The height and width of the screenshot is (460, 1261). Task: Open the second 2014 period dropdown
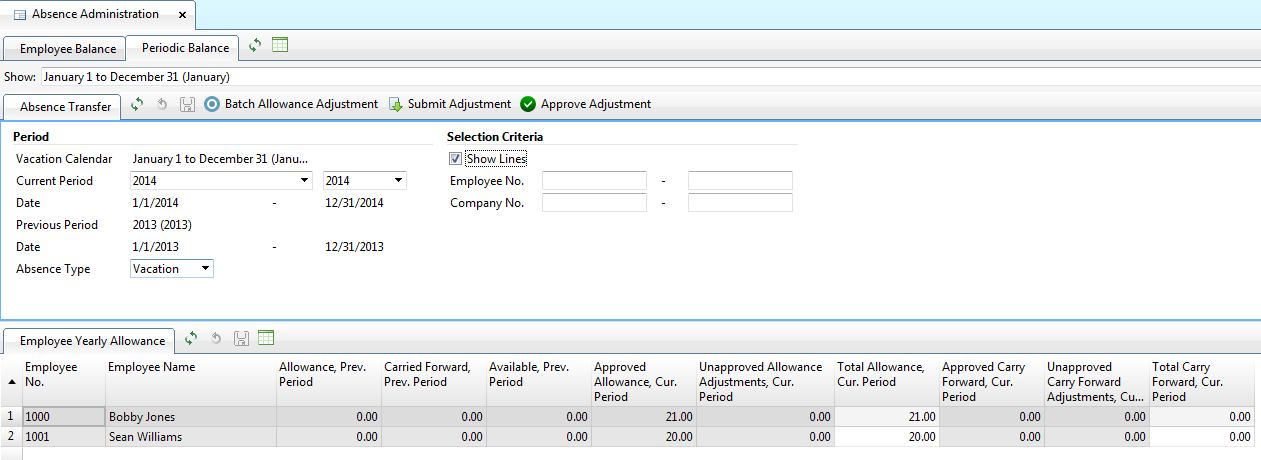[x=398, y=181]
